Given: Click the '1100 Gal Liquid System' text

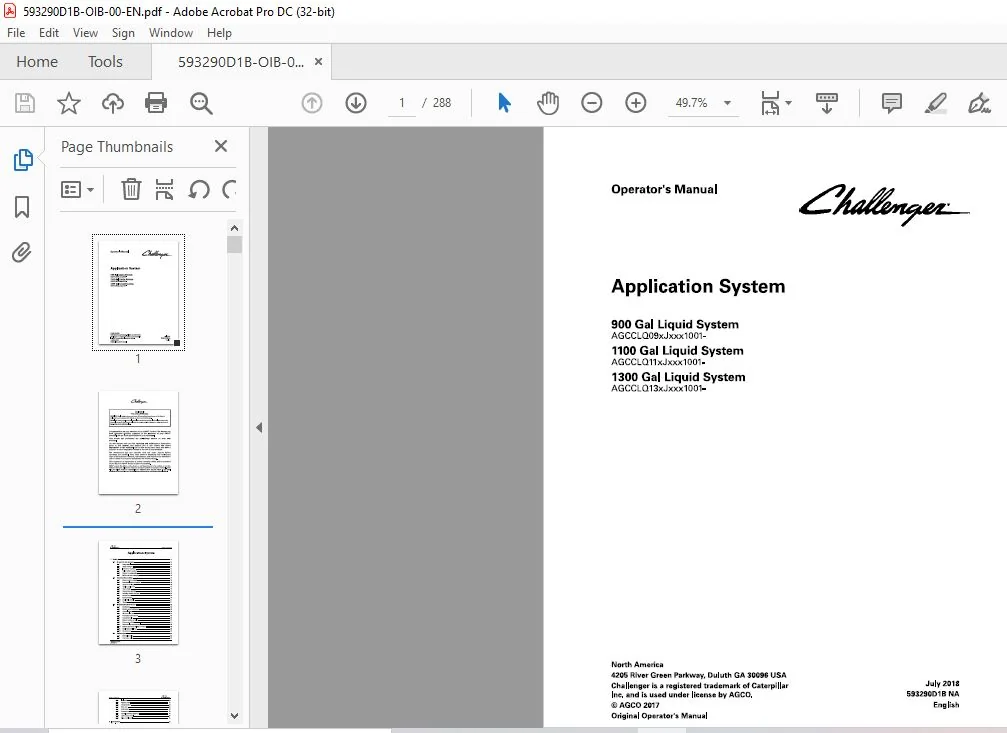Looking at the screenshot, I should (x=678, y=351).
